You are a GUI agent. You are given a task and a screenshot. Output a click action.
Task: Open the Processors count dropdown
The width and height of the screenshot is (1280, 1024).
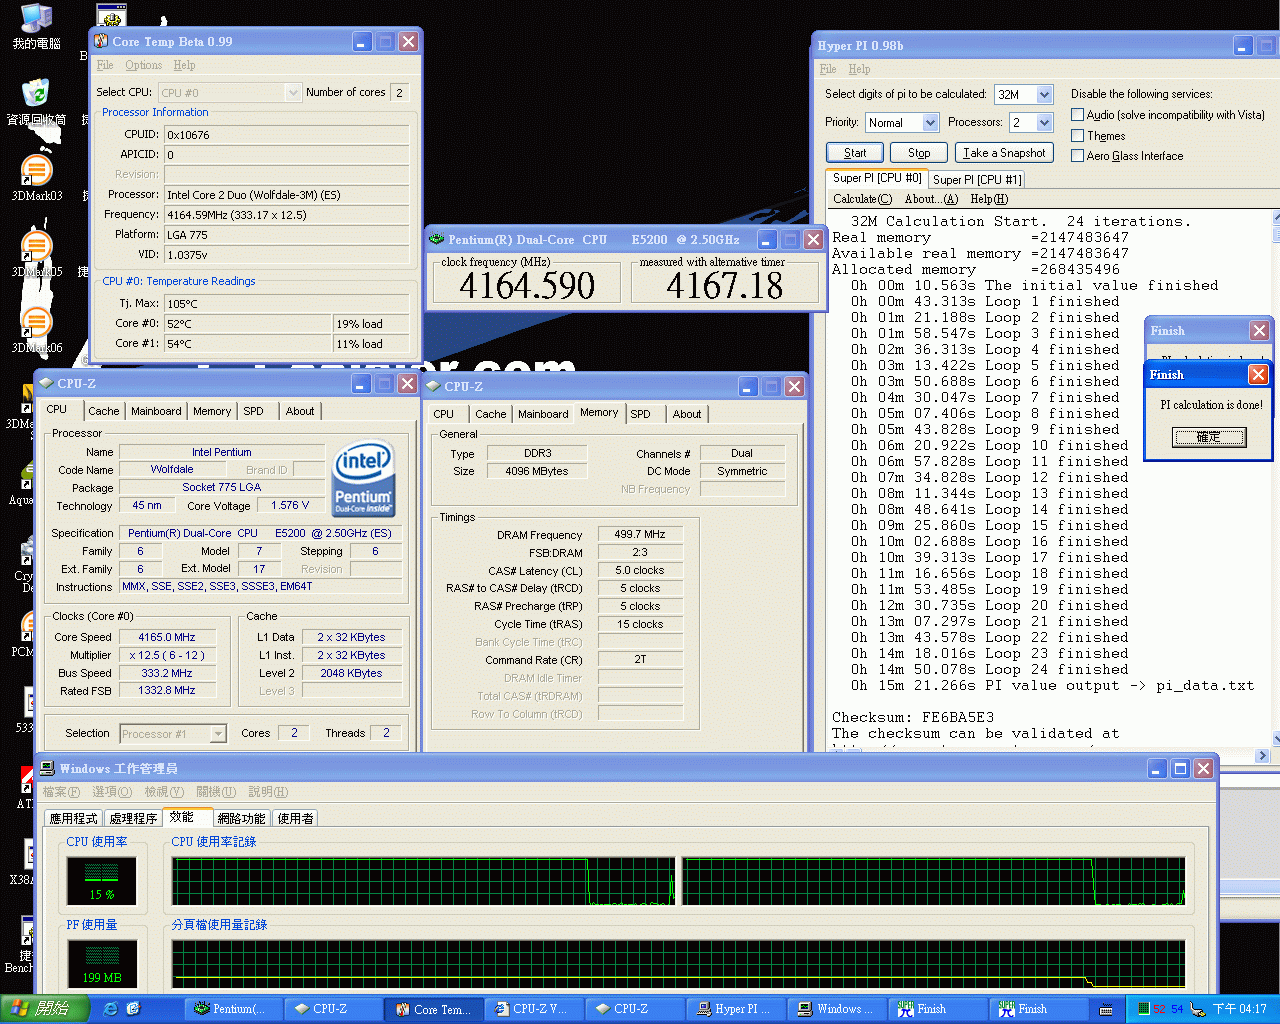coord(1044,122)
